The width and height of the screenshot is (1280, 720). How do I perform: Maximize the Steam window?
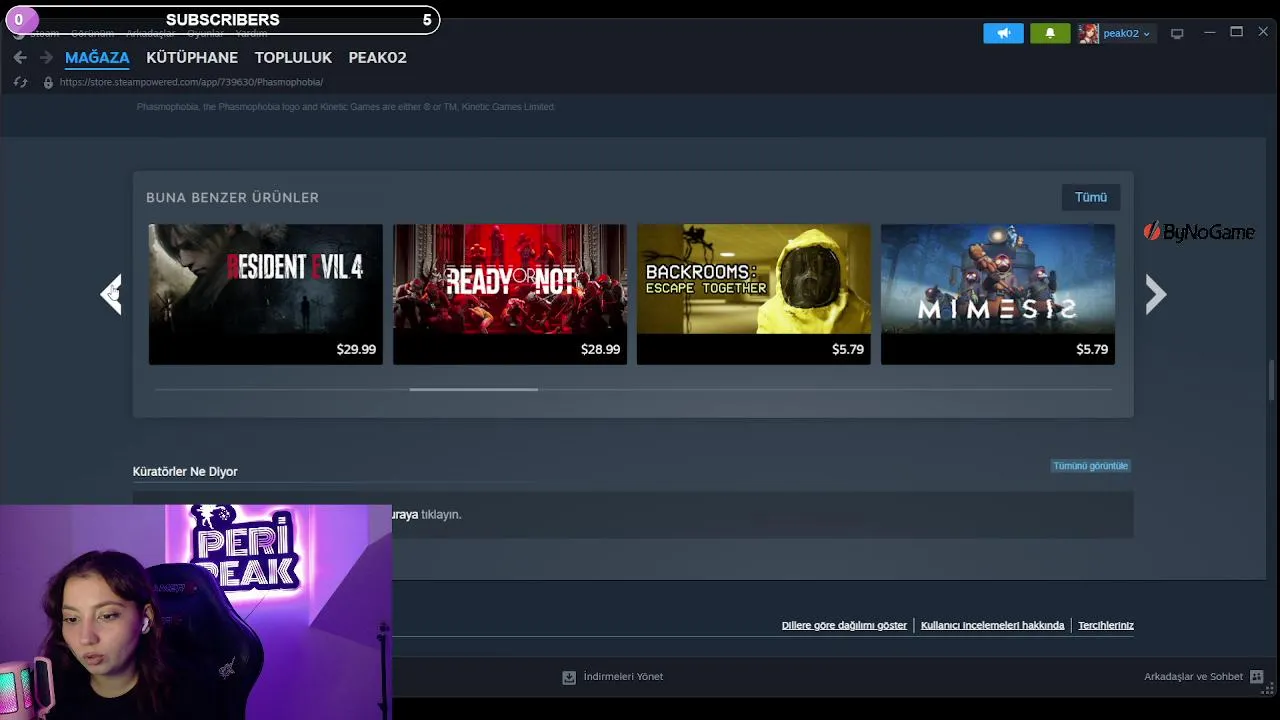point(1236,33)
